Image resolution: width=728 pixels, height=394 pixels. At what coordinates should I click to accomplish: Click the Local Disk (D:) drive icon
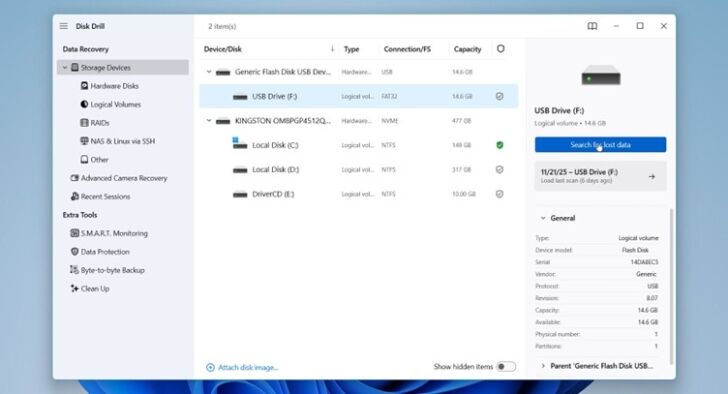(240, 170)
